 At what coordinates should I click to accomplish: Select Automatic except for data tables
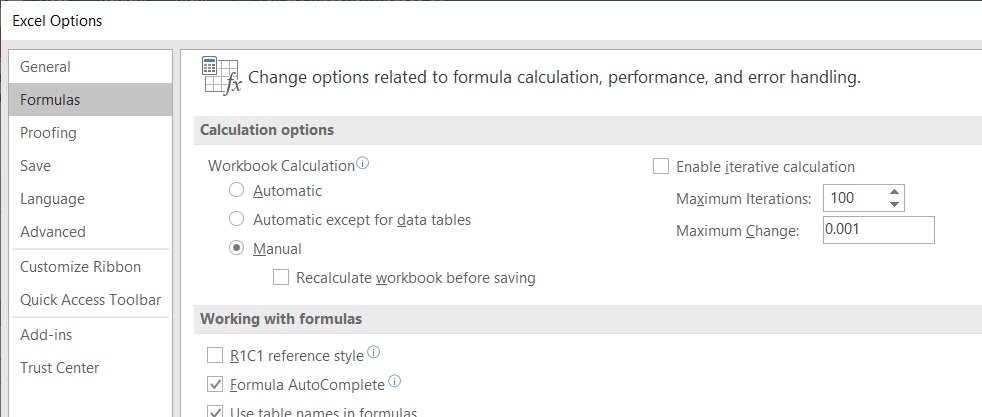pos(237,219)
